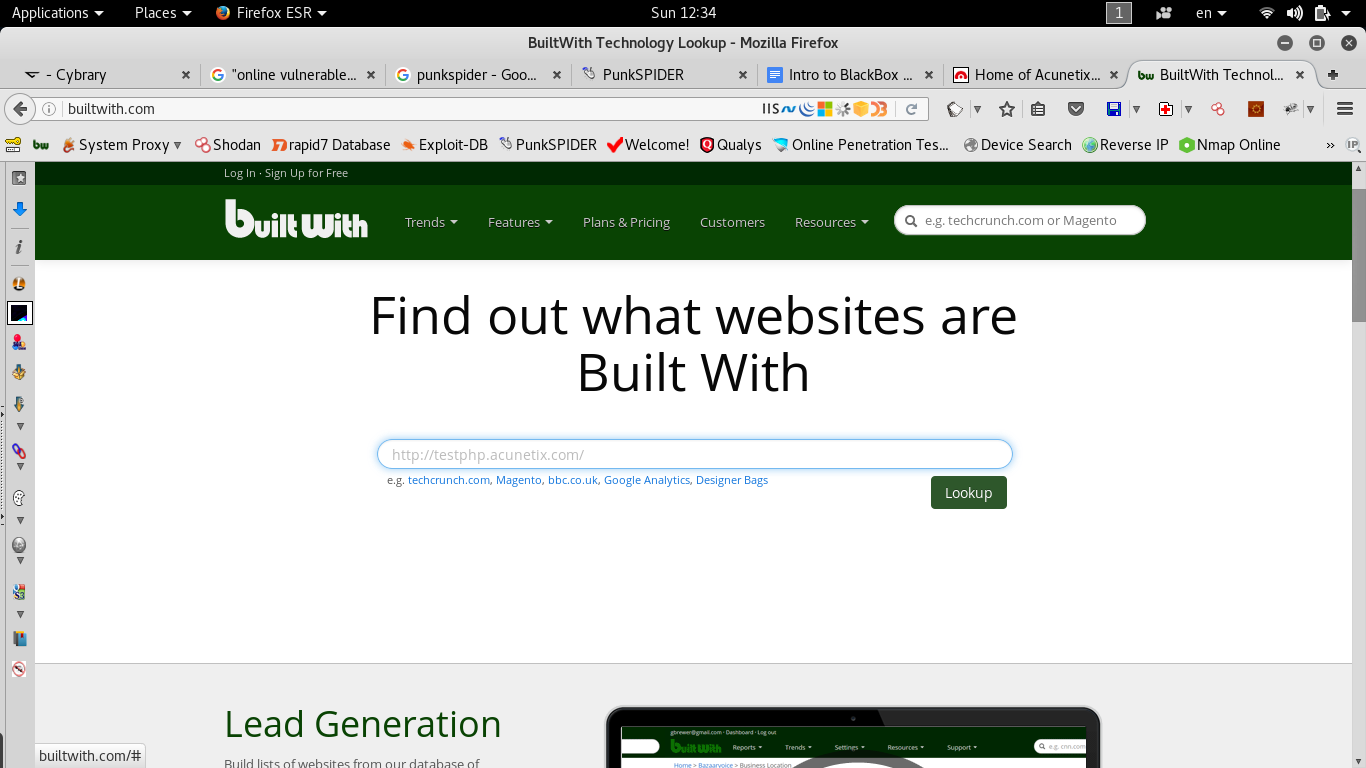Open dropdown arrow next to tag icon
1366x768 pixels.
(x=977, y=109)
